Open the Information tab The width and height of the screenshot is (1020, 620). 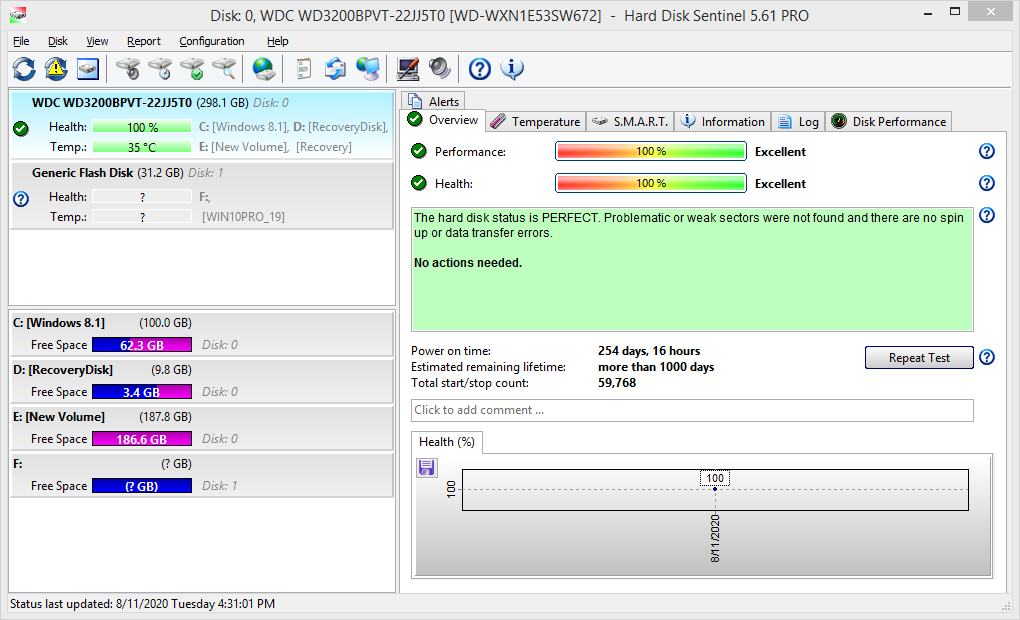(x=723, y=122)
